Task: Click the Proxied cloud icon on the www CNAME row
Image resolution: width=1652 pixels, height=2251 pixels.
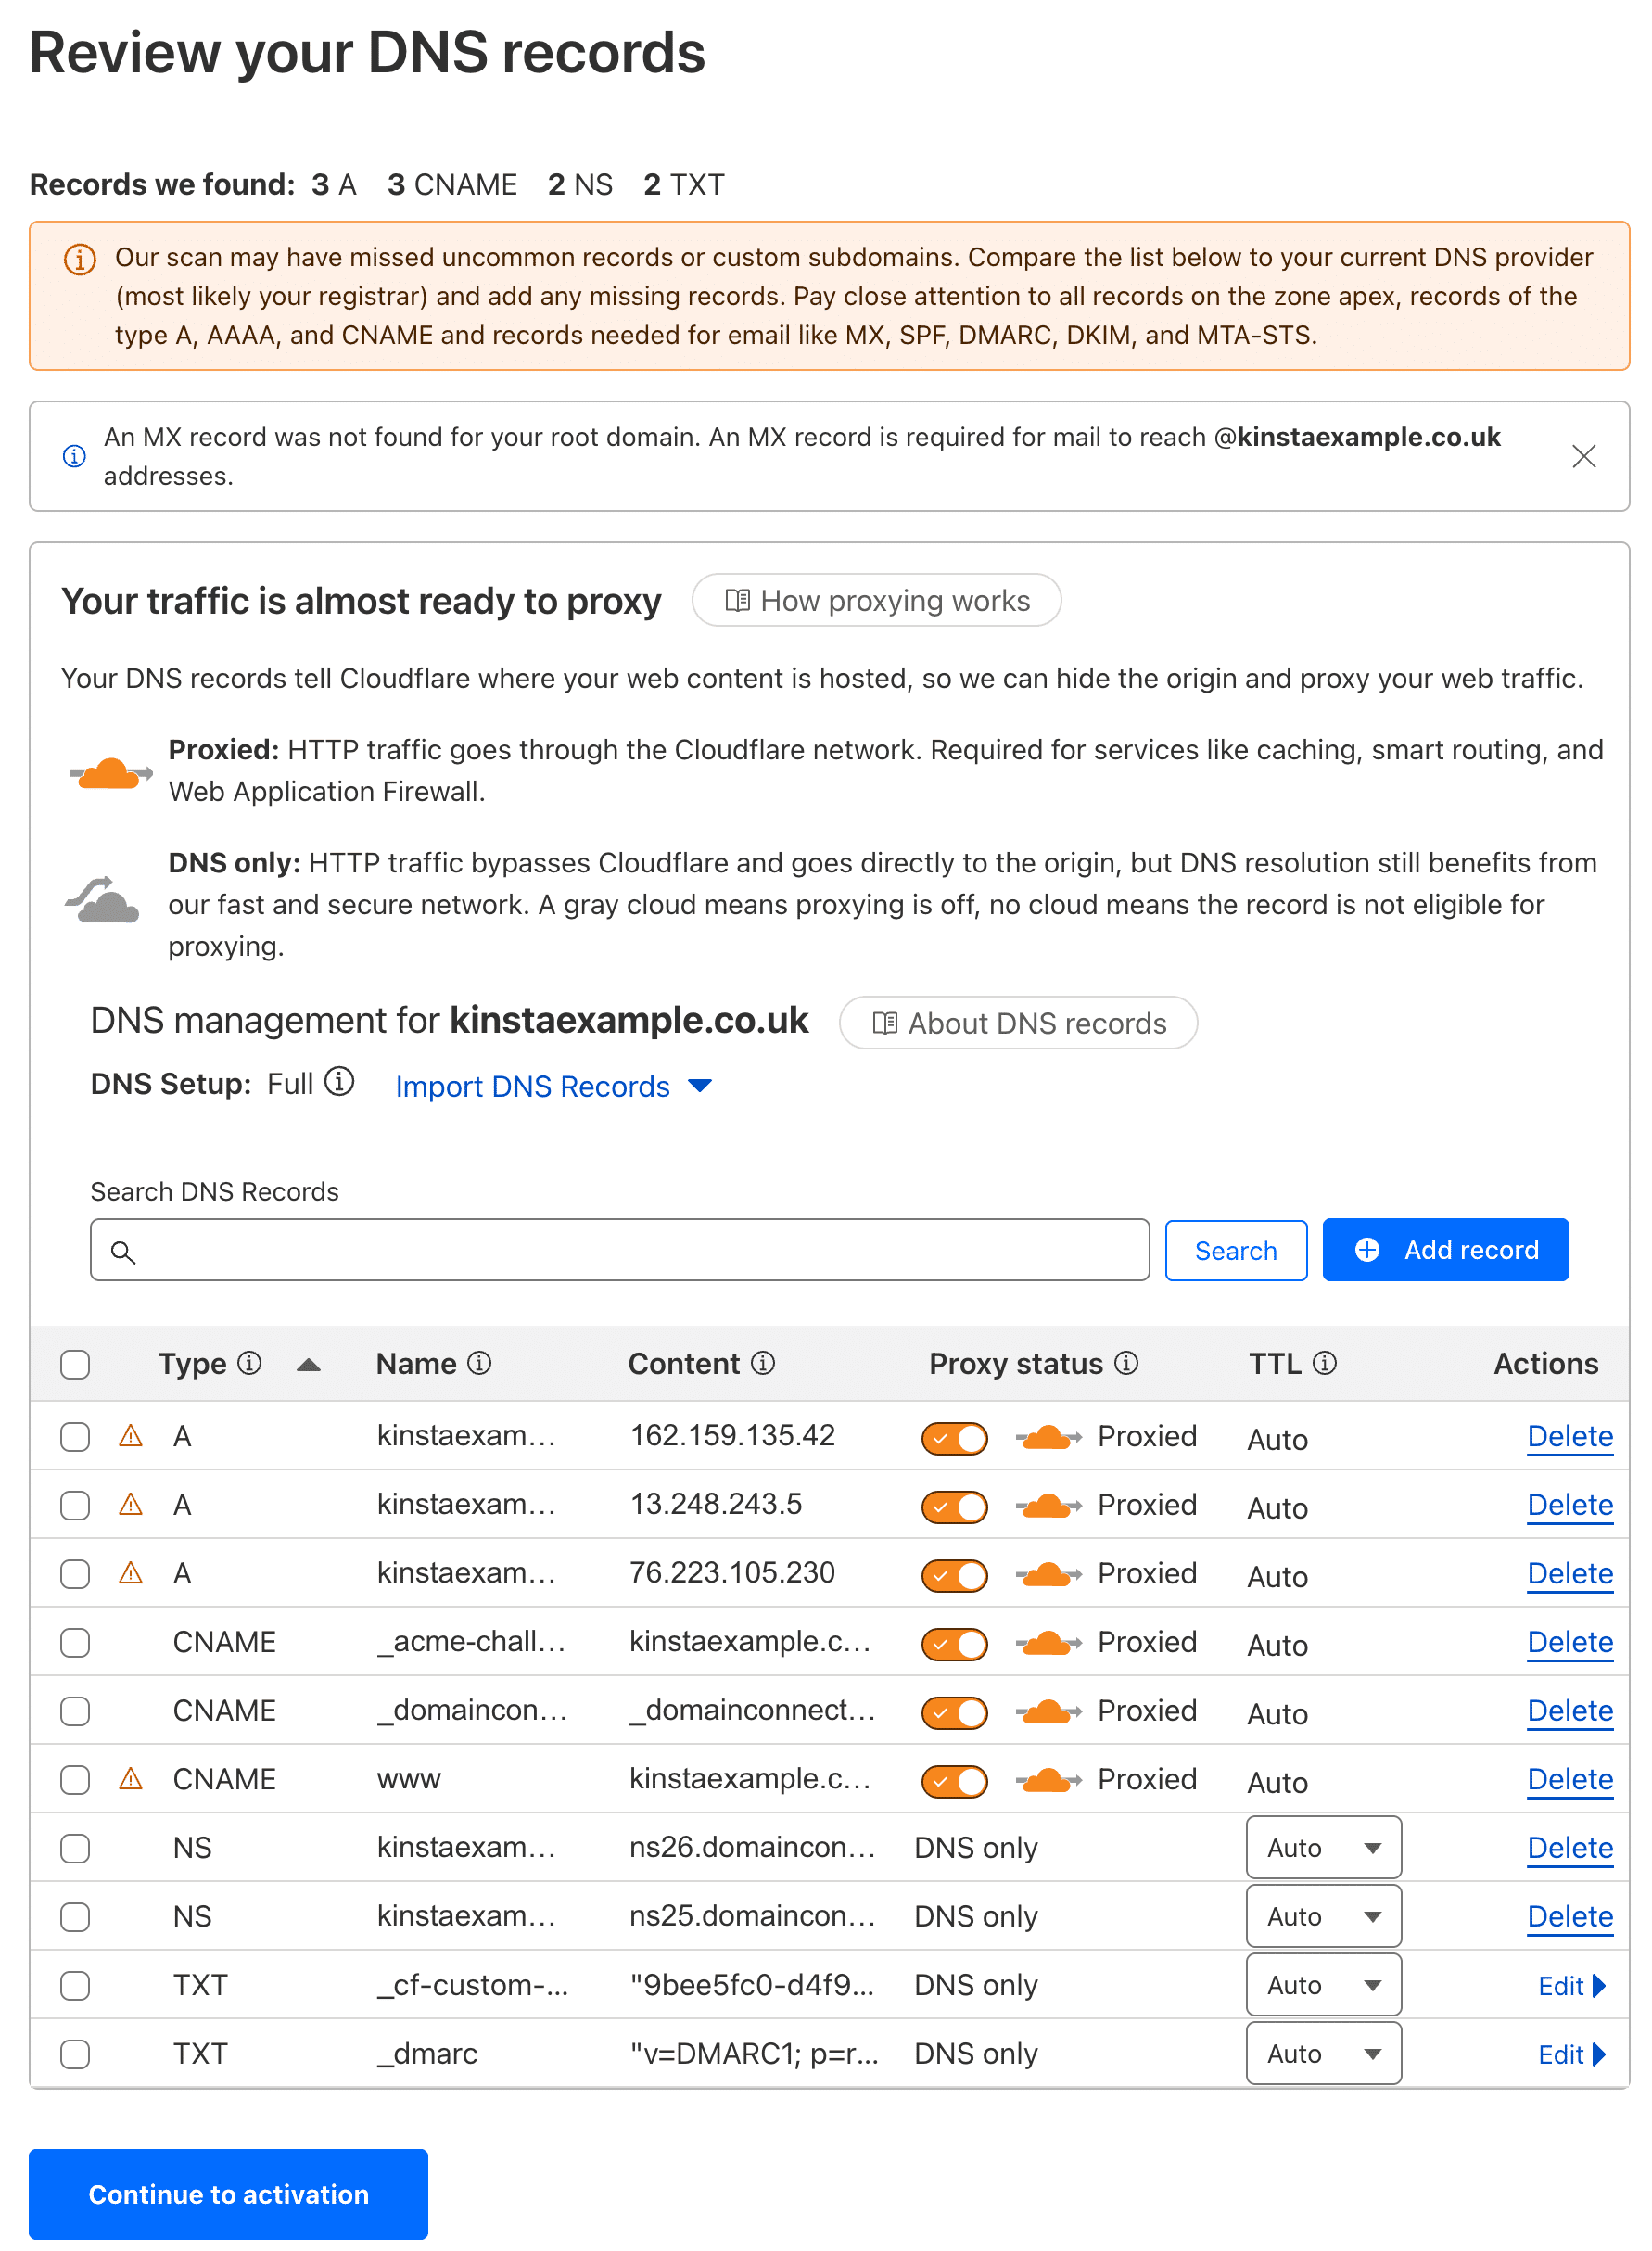Action: (1045, 1780)
